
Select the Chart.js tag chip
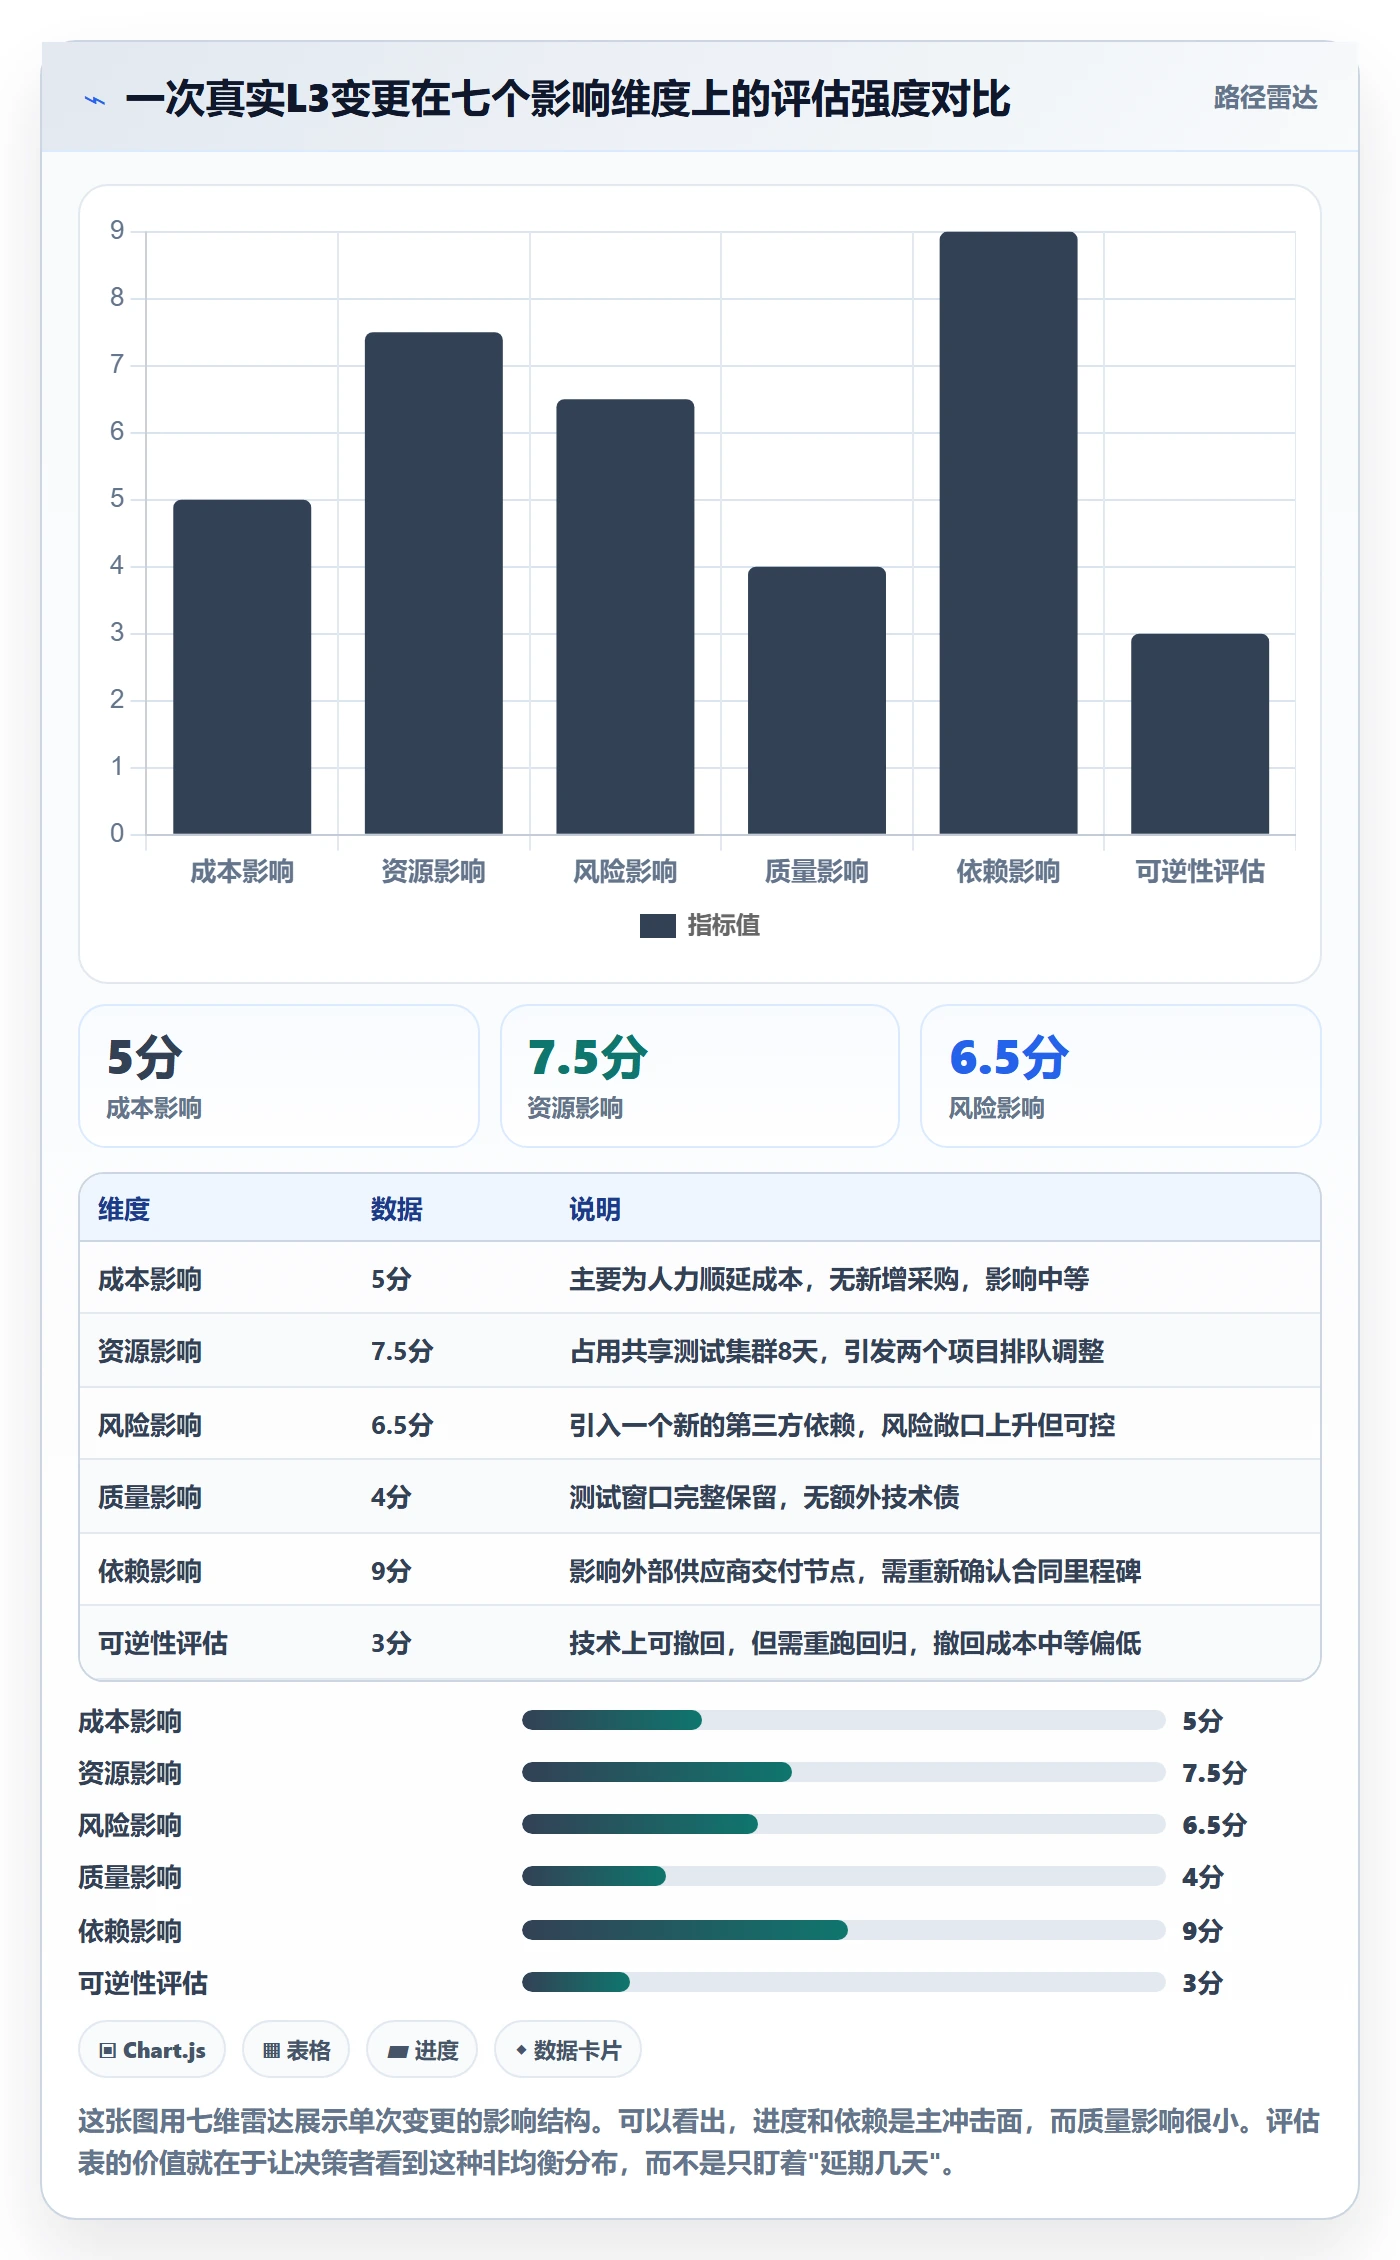click(152, 2050)
